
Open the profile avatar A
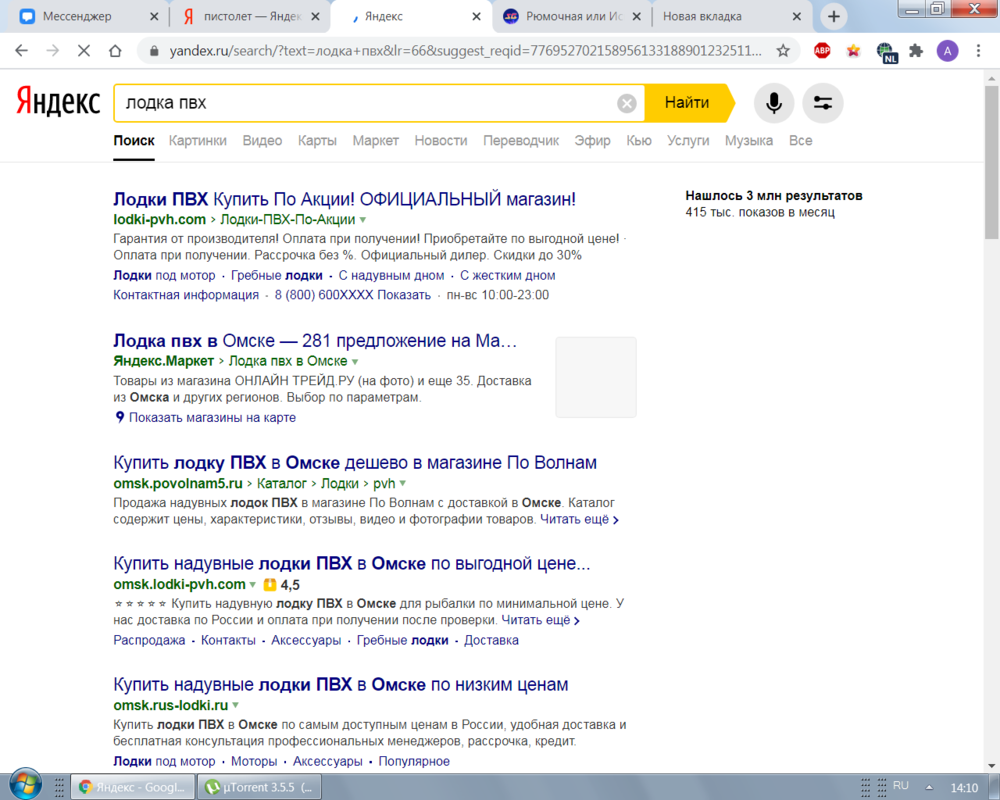(x=947, y=51)
